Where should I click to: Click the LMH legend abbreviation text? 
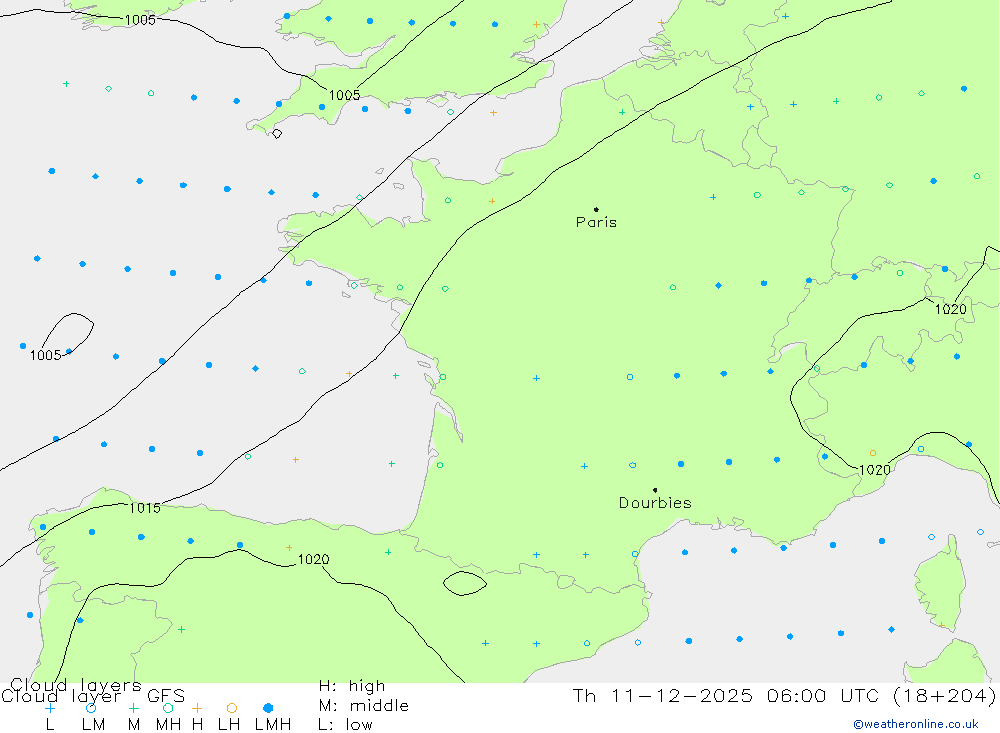pos(273,725)
